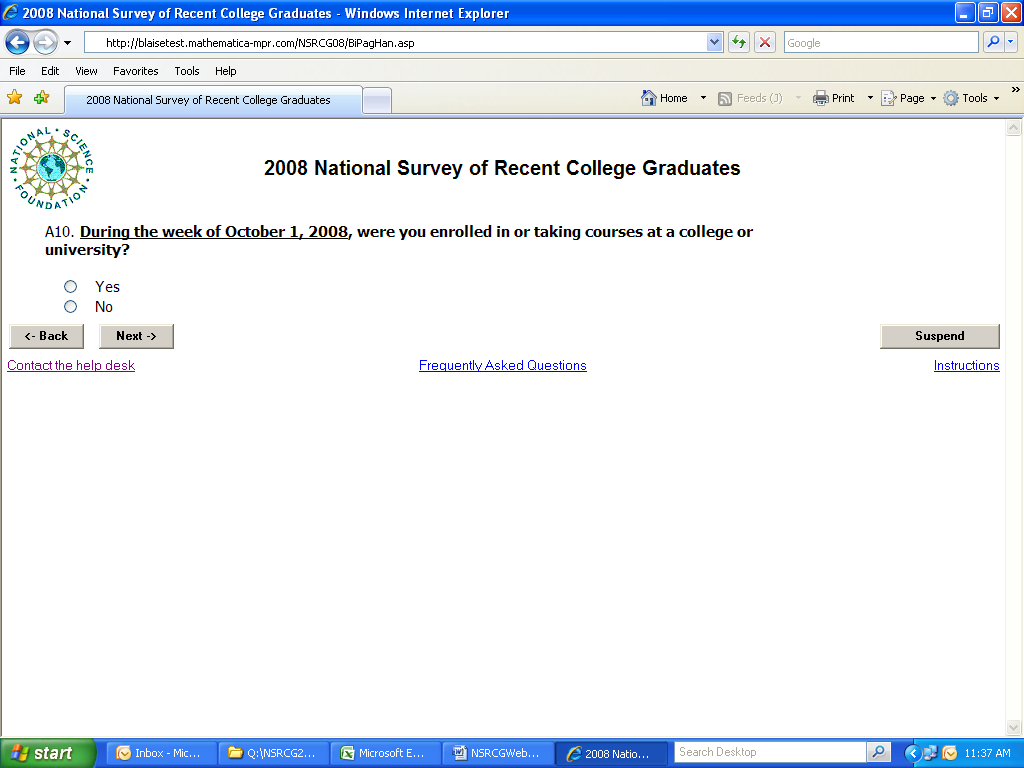The image size is (1024, 768).
Task: Click the scrollbar up arrow
Action: (1014, 128)
